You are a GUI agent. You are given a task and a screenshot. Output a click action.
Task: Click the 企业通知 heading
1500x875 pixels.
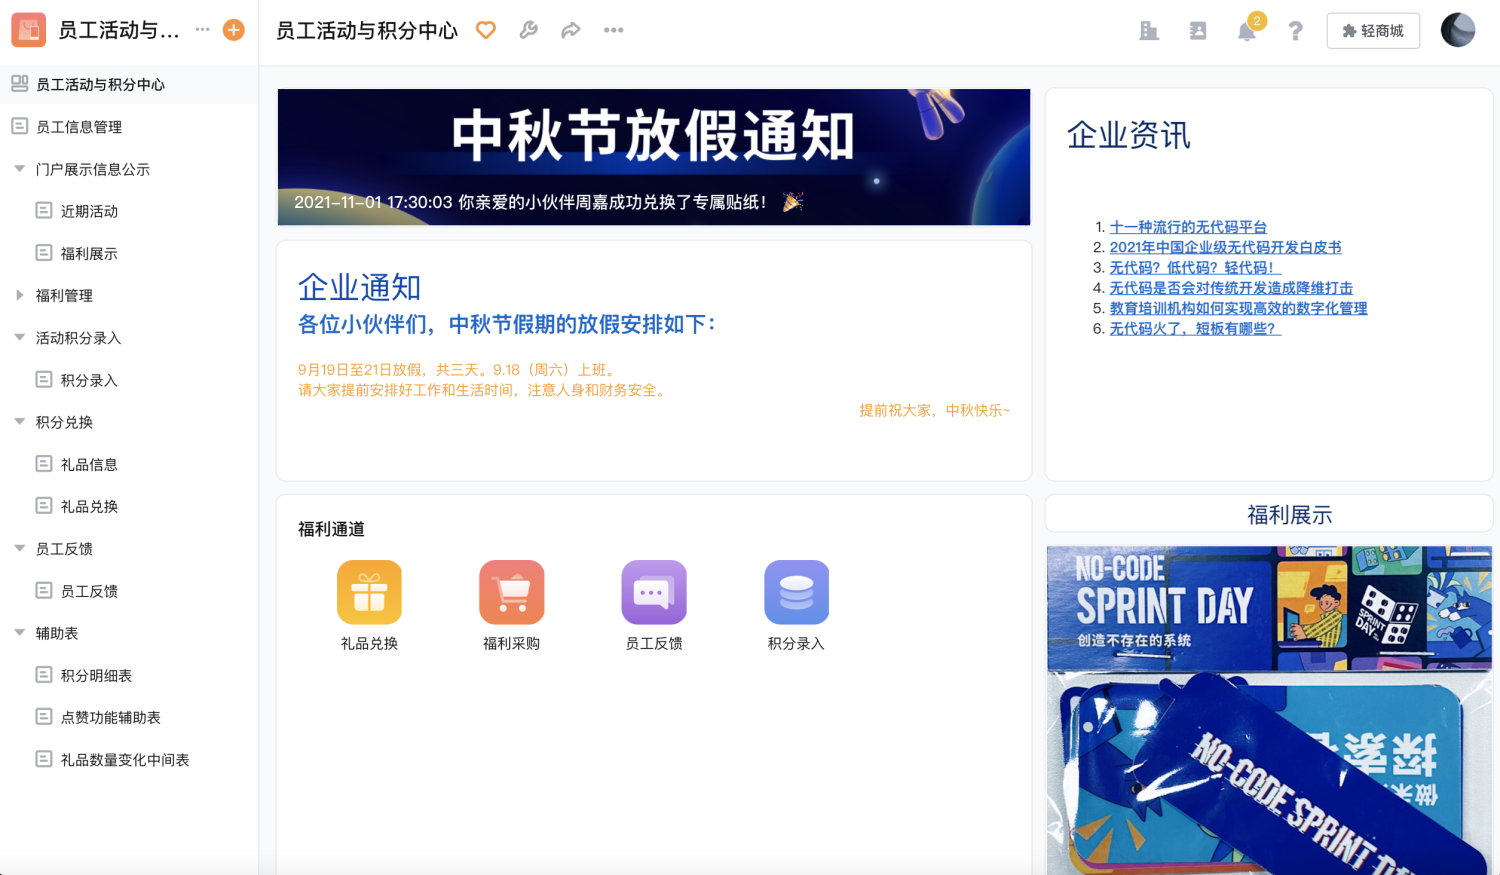pyautogui.click(x=359, y=288)
